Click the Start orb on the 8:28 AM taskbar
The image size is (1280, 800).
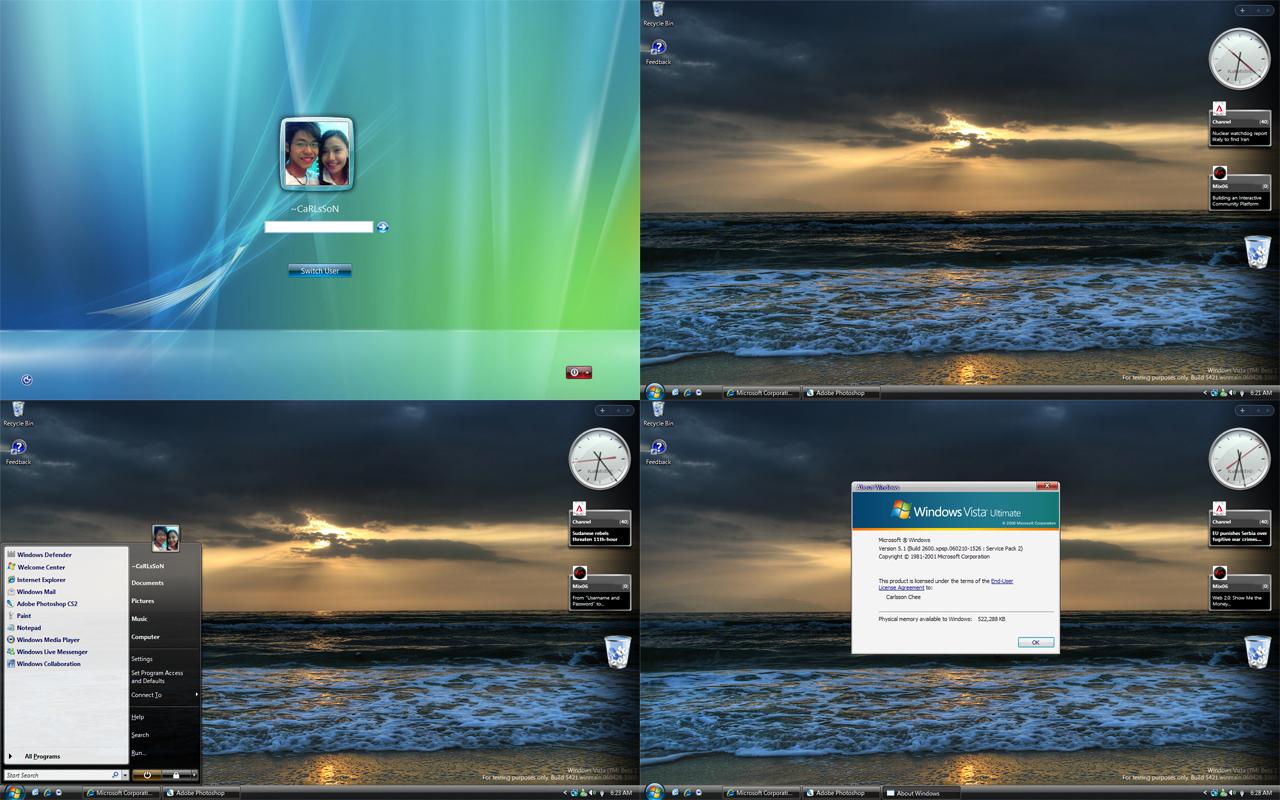coord(655,792)
